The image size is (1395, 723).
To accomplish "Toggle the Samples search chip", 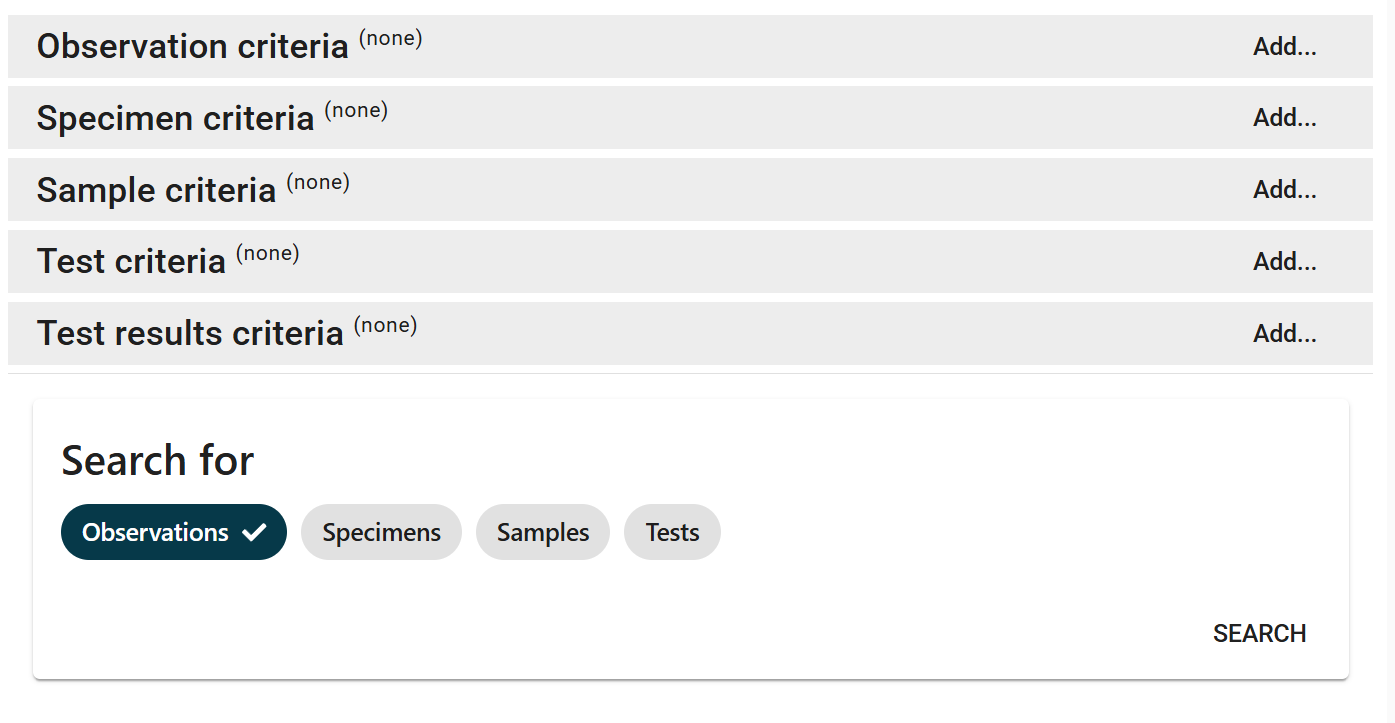I will click(542, 532).
